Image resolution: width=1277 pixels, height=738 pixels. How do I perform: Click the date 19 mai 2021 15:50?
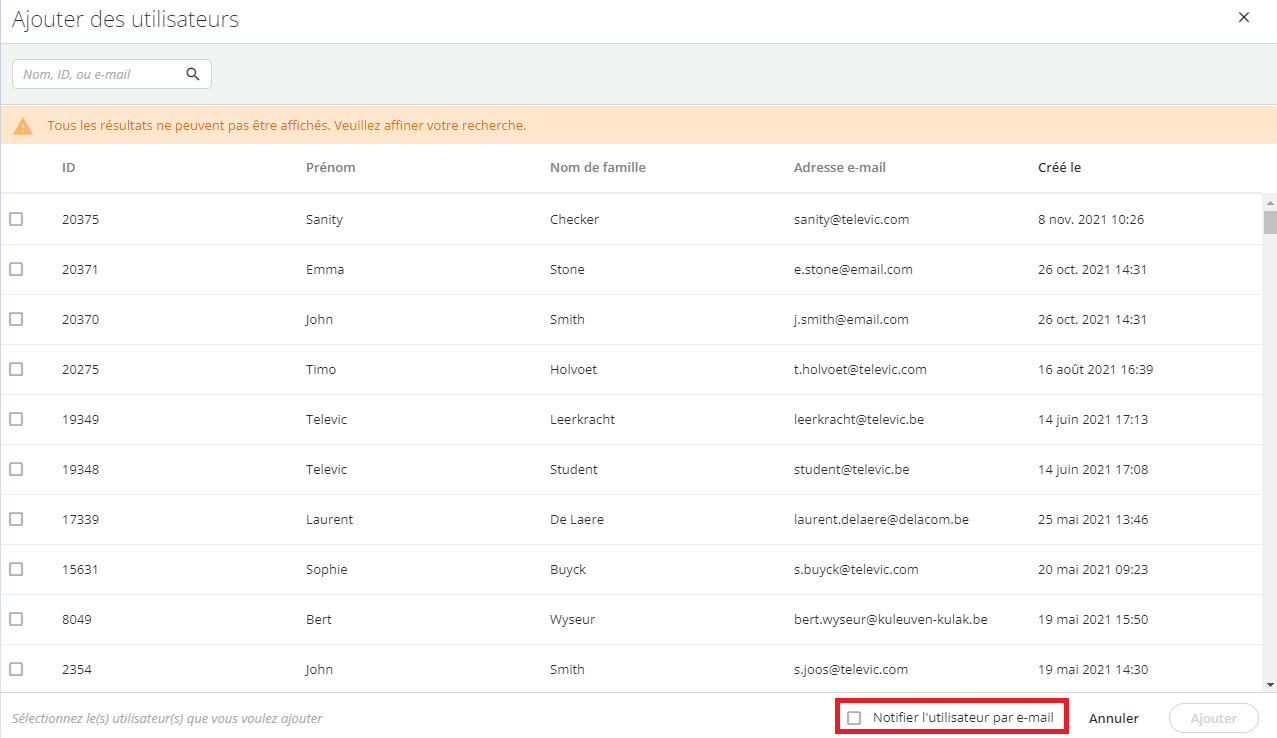(1093, 619)
